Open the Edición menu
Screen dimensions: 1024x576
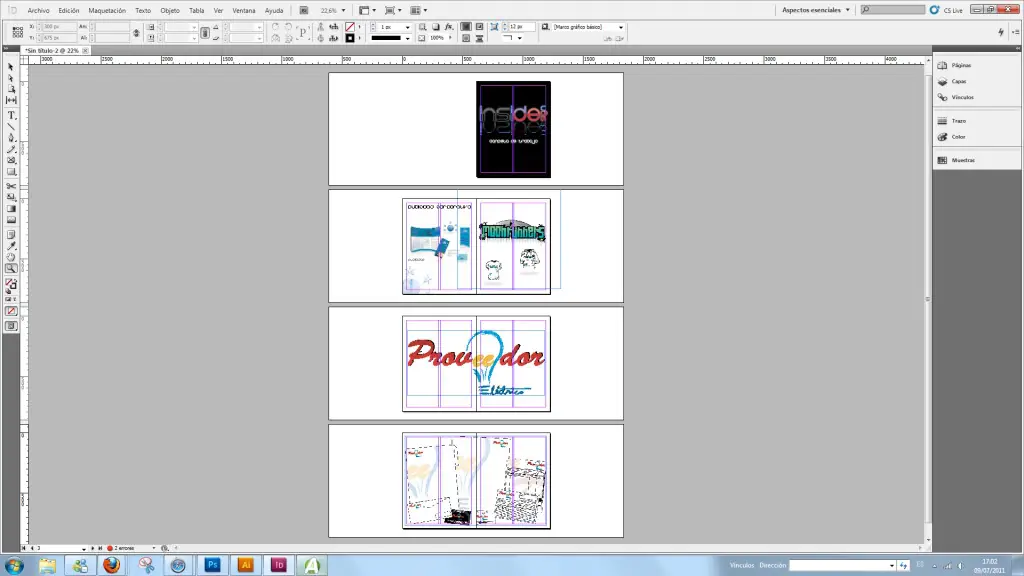tap(69, 10)
